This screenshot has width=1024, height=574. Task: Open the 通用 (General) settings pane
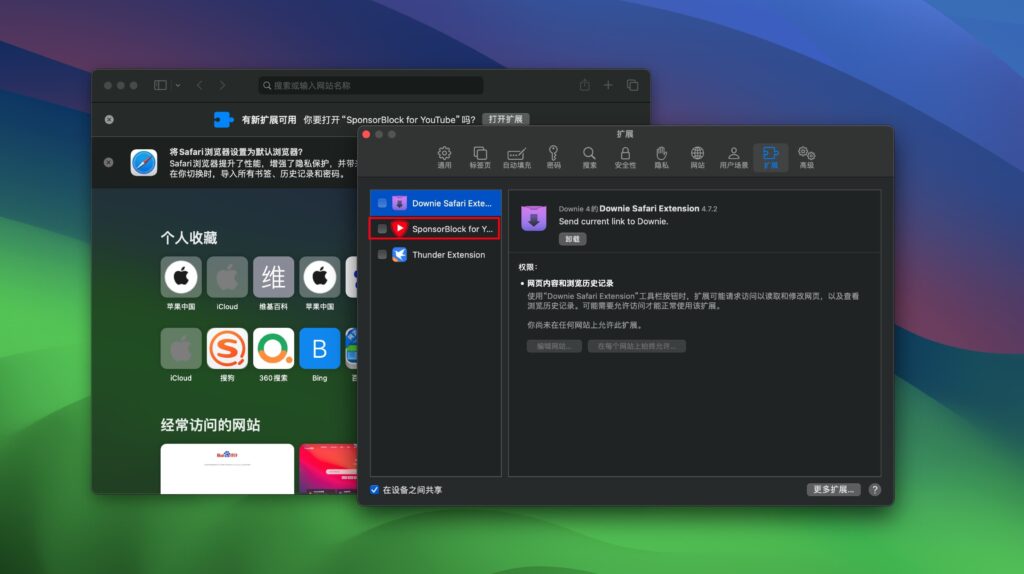click(x=444, y=157)
